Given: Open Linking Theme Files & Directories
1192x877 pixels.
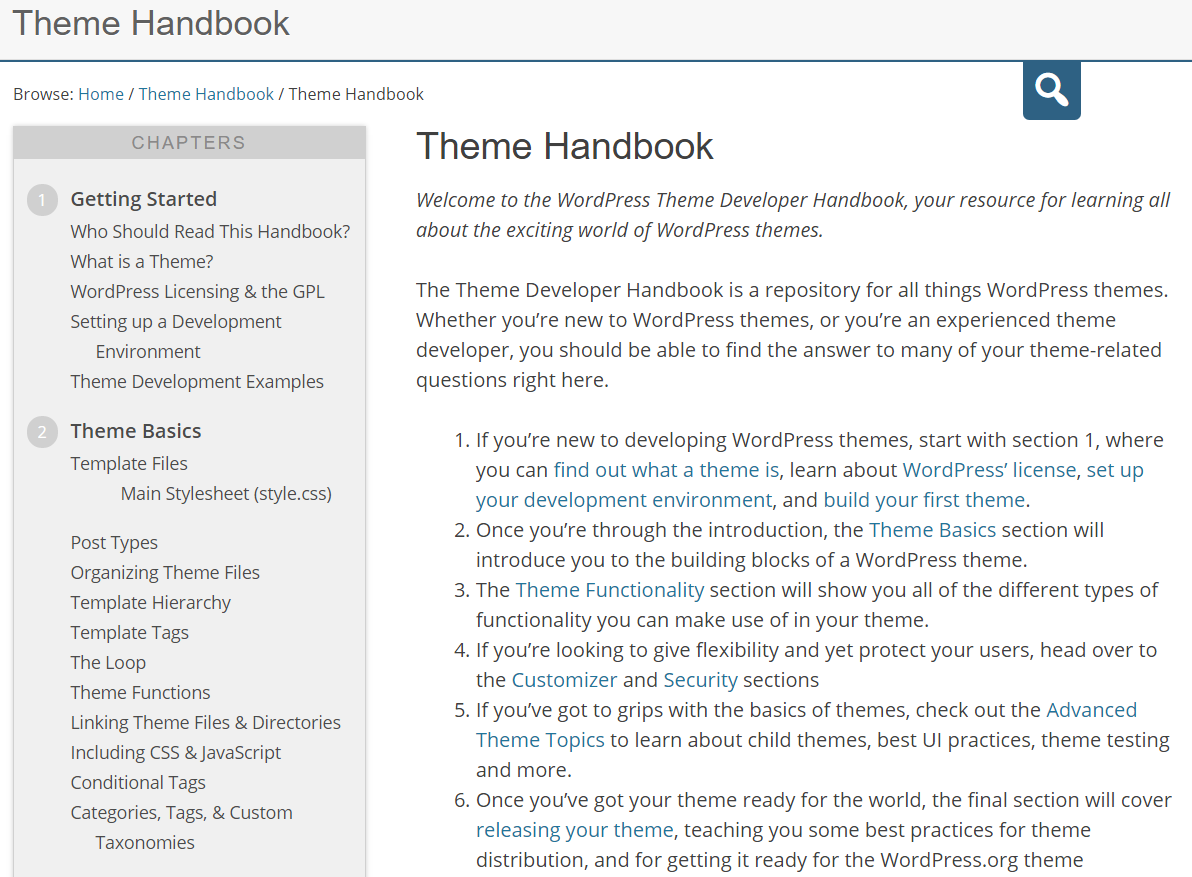Looking at the screenshot, I should (x=206, y=723).
